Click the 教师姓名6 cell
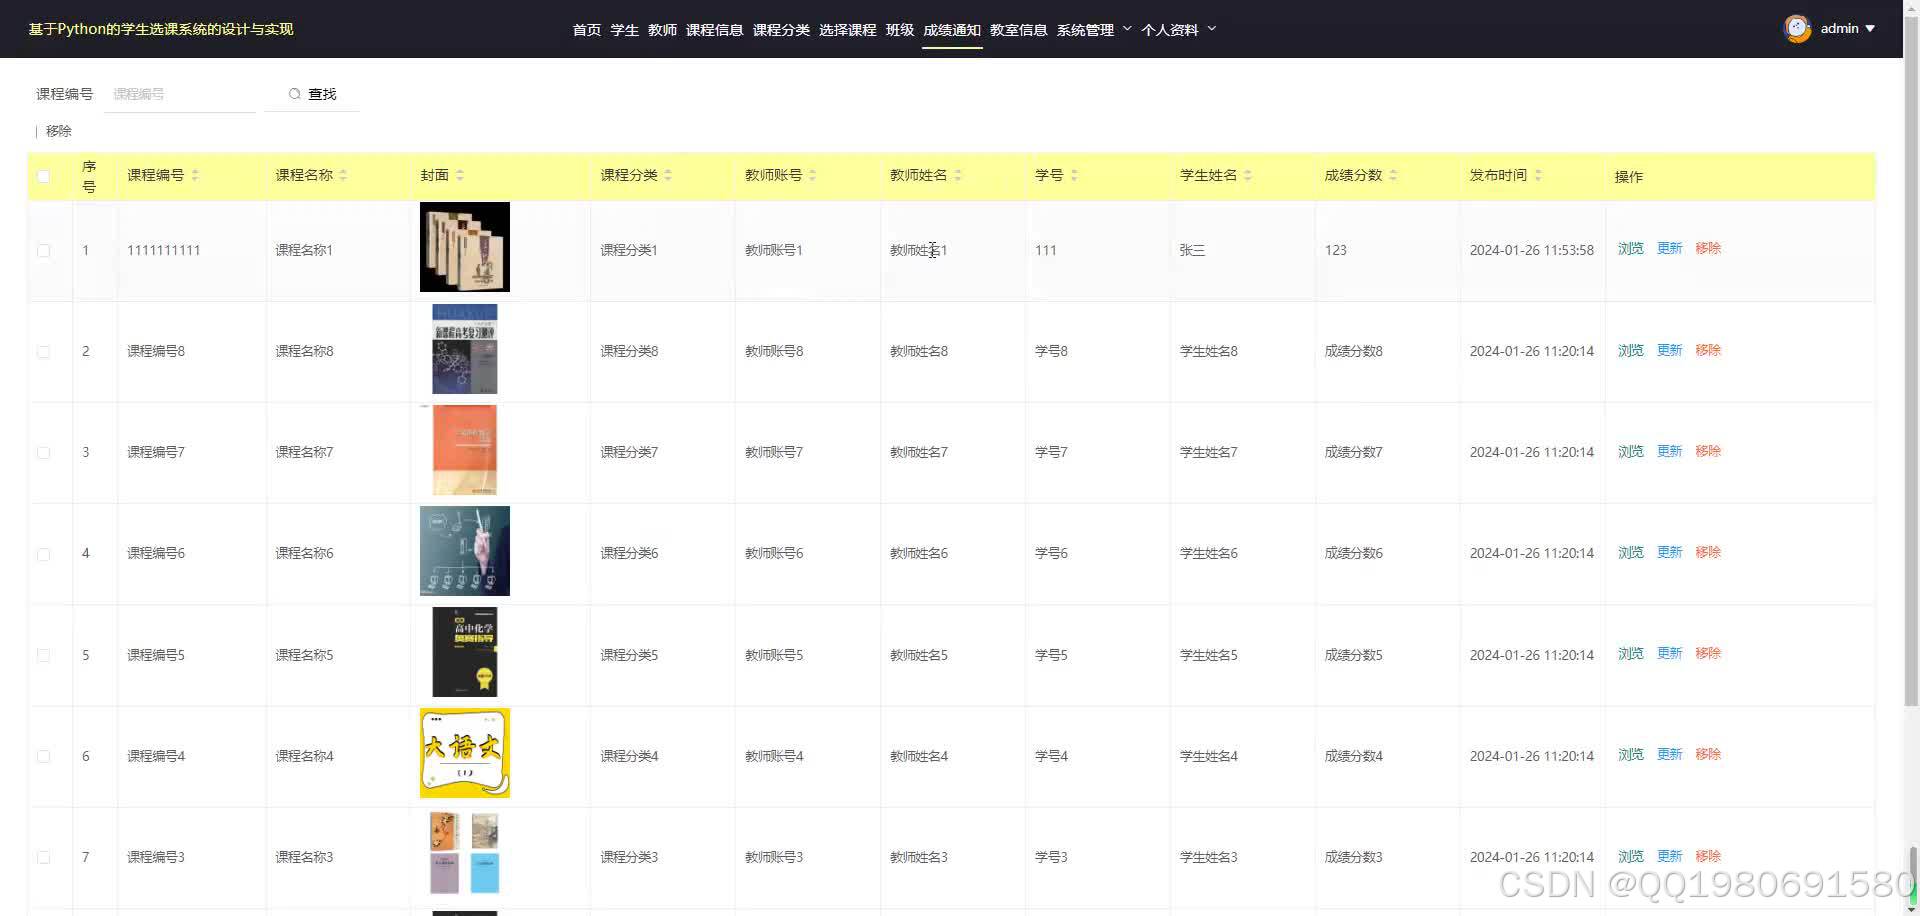Screen dimensions: 1920x916 tap(919, 553)
